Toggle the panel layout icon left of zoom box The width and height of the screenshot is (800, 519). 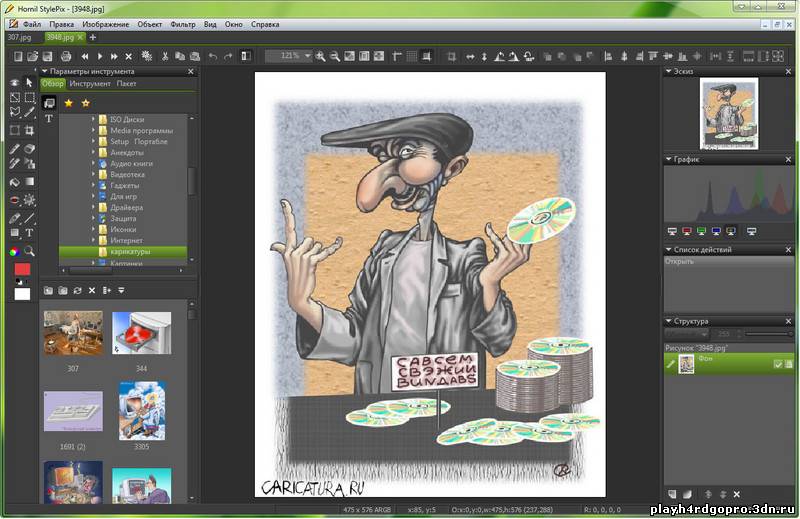(x=246, y=56)
